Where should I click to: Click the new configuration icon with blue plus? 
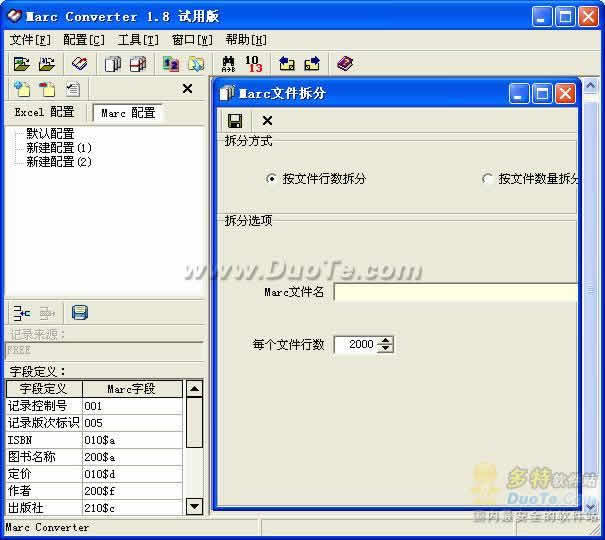[22, 89]
